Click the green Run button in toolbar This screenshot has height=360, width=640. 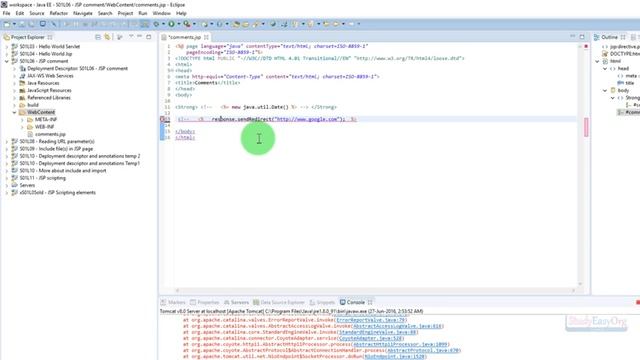pyautogui.click(x=171, y=24)
